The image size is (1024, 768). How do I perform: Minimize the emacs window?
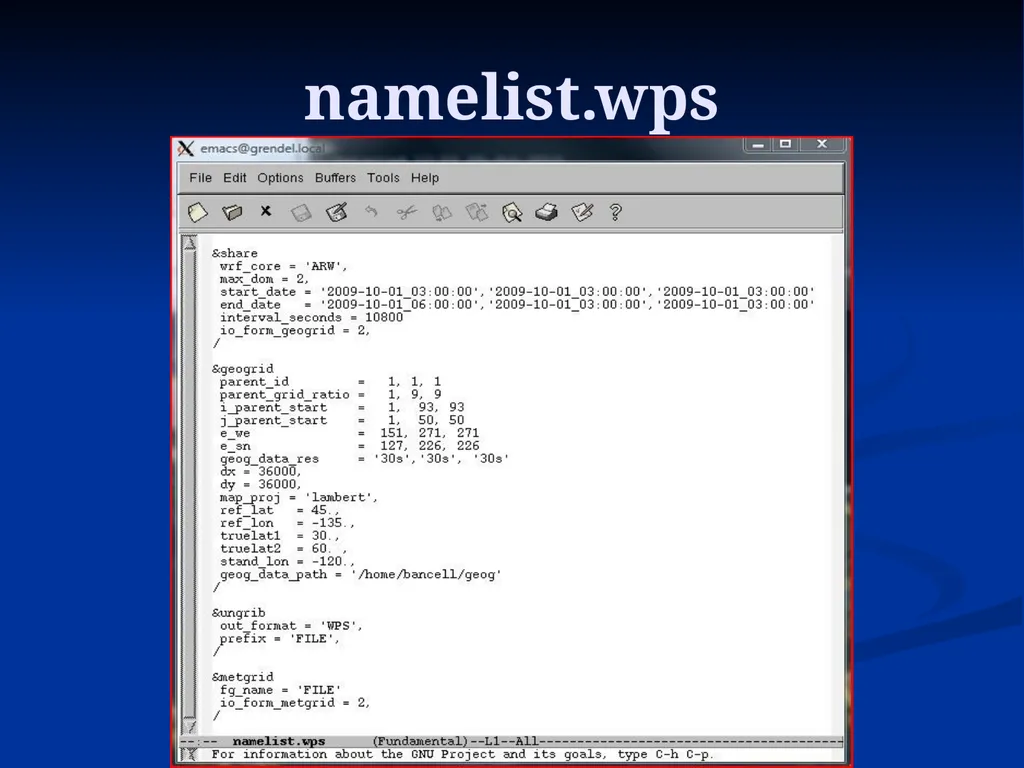click(x=758, y=144)
